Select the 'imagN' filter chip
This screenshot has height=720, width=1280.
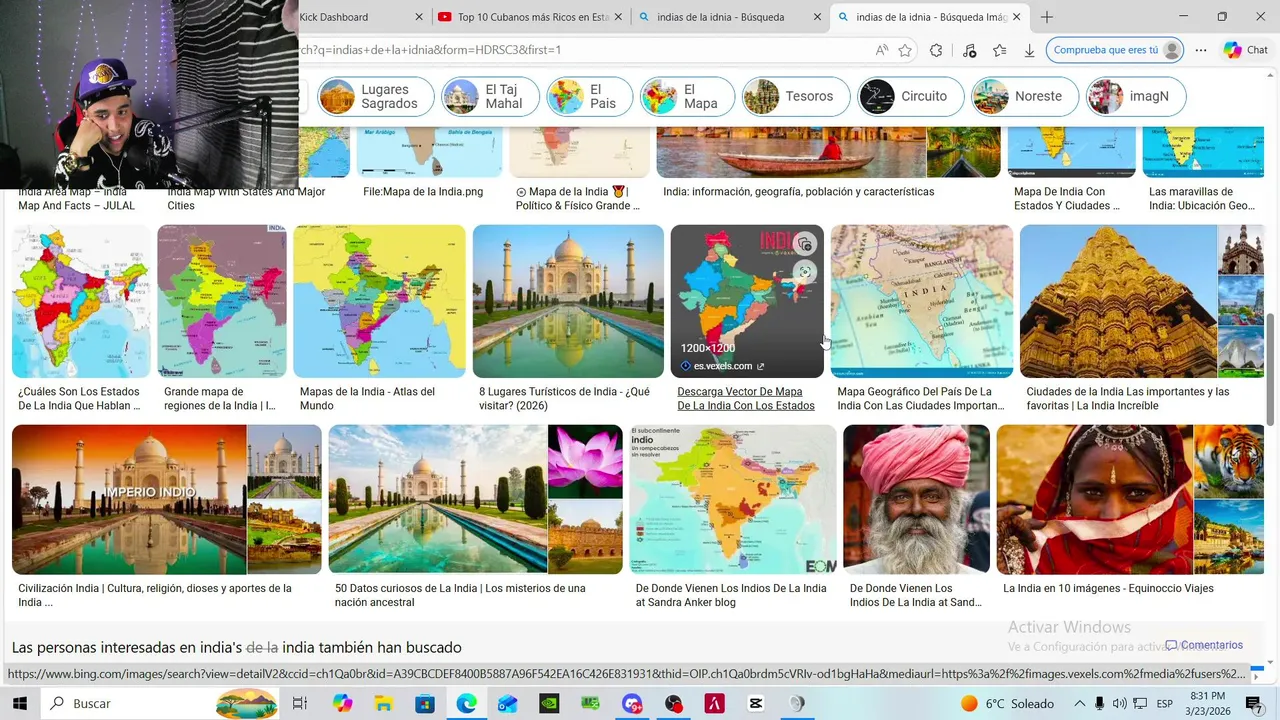pyautogui.click(x=1136, y=97)
